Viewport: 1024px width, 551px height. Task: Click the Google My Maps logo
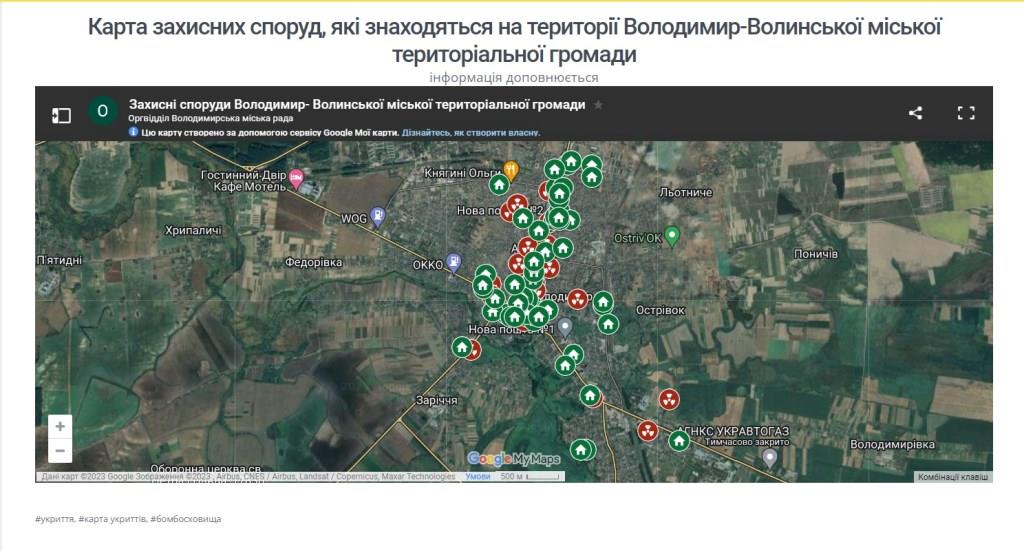coord(514,459)
